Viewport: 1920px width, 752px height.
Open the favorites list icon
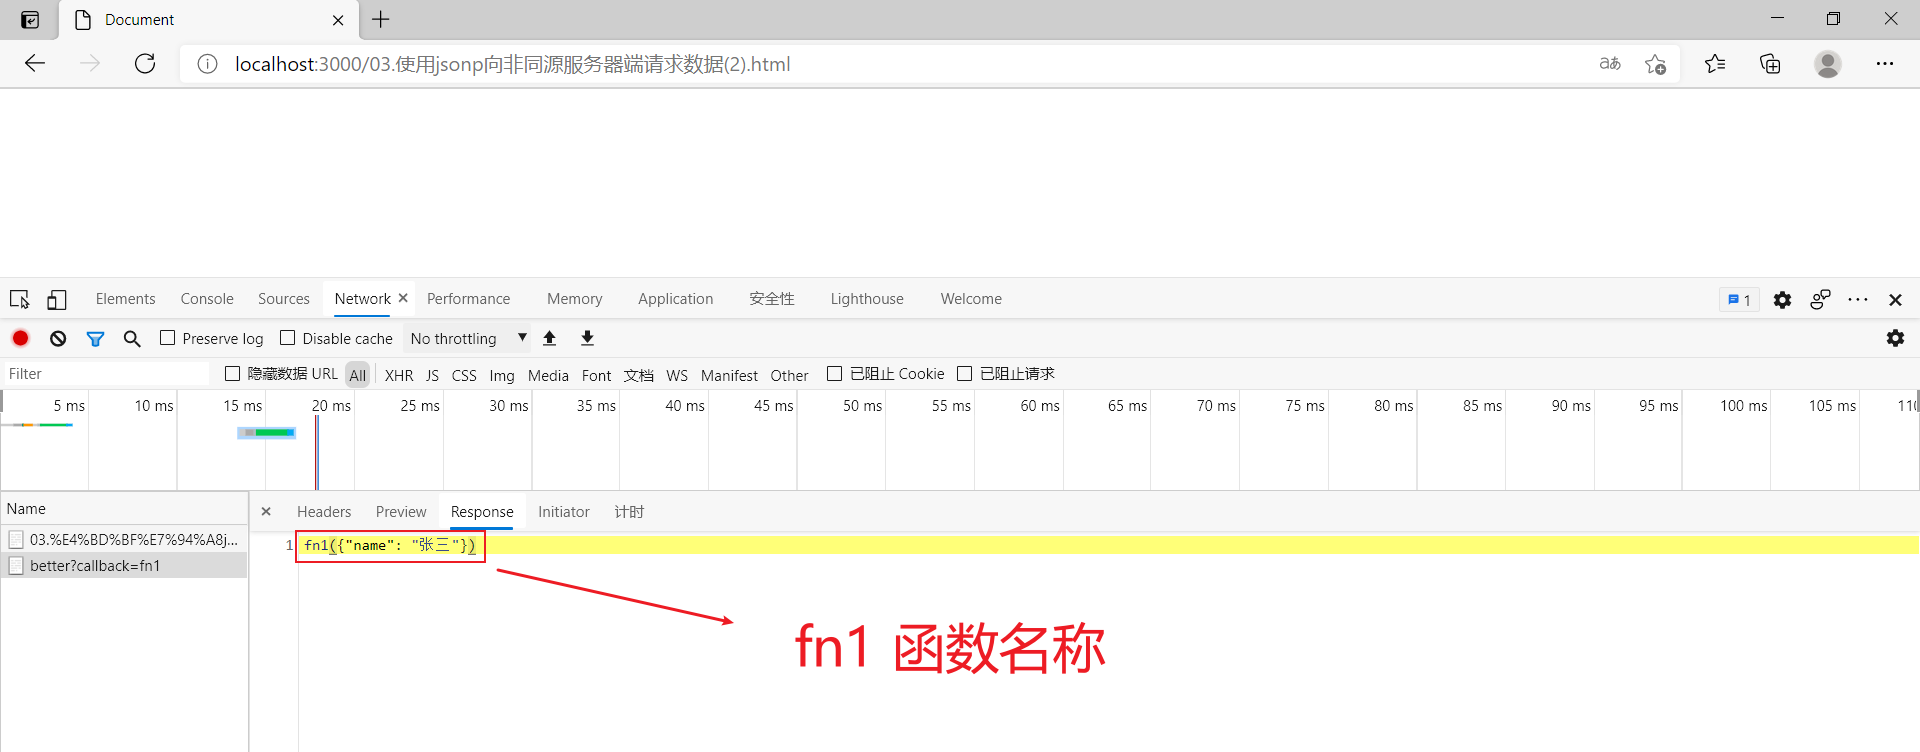click(x=1715, y=64)
